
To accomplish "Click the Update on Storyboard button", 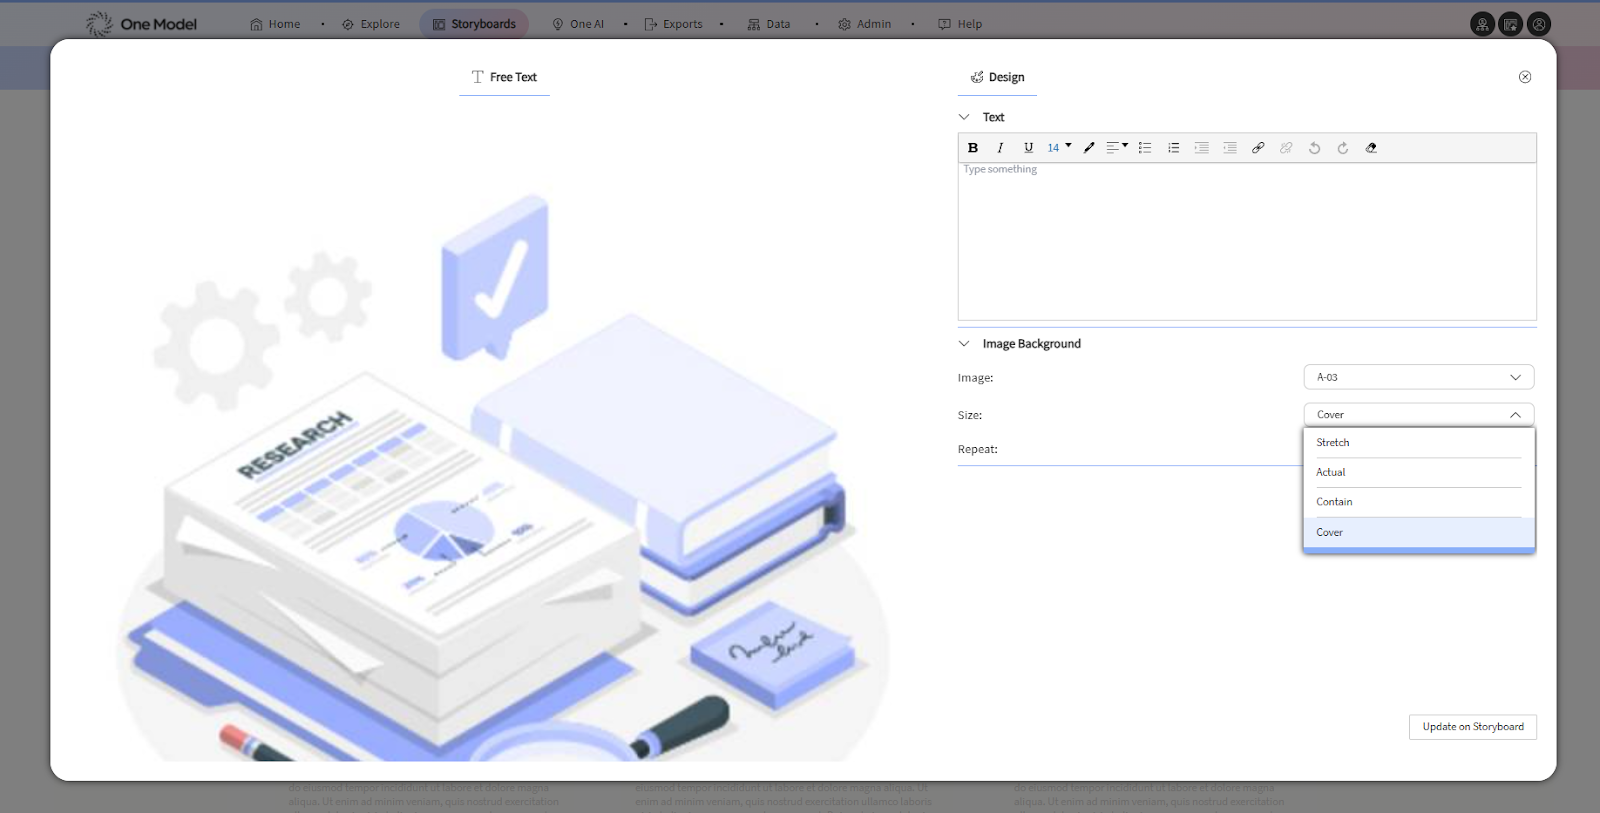I will tap(1472, 727).
